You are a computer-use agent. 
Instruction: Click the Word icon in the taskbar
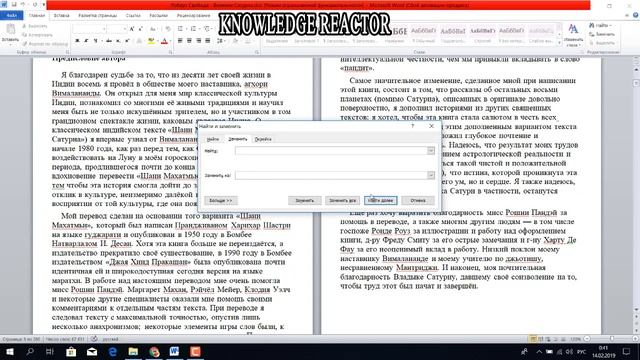point(174,351)
